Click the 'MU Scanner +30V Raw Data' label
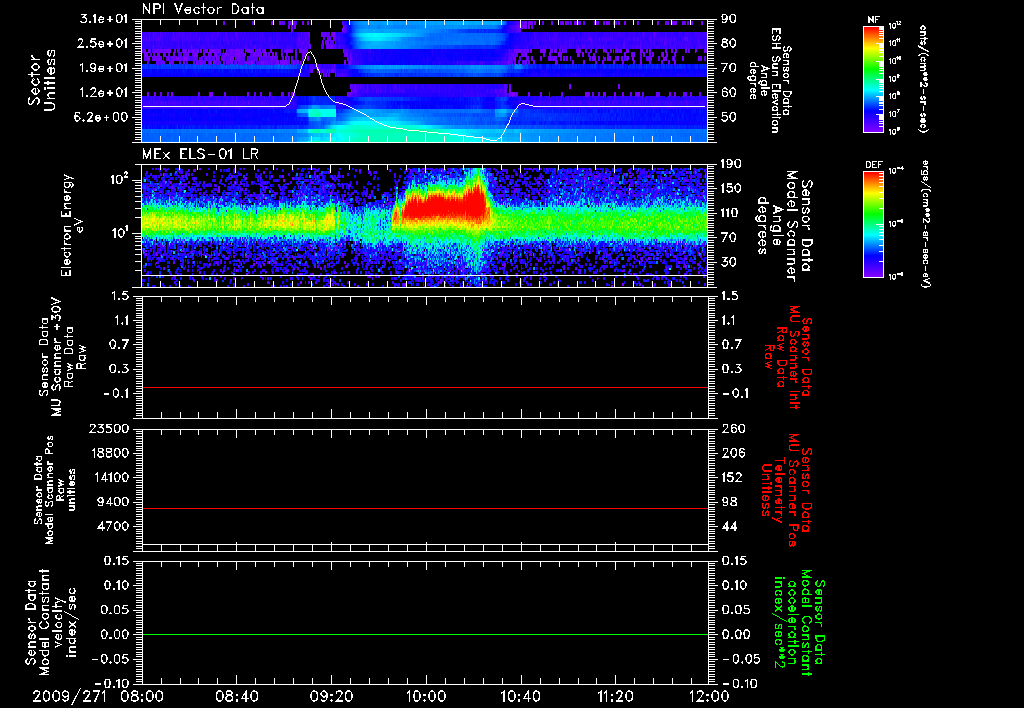The height and width of the screenshot is (708, 1024). click(x=63, y=357)
